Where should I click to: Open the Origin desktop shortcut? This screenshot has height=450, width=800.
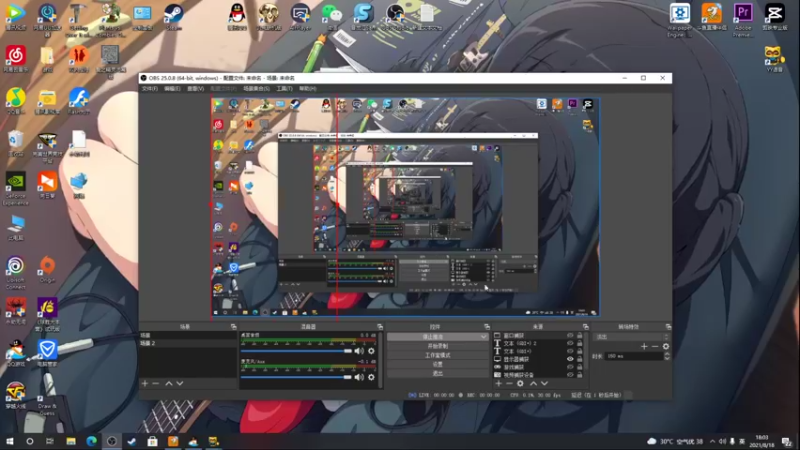(47, 269)
